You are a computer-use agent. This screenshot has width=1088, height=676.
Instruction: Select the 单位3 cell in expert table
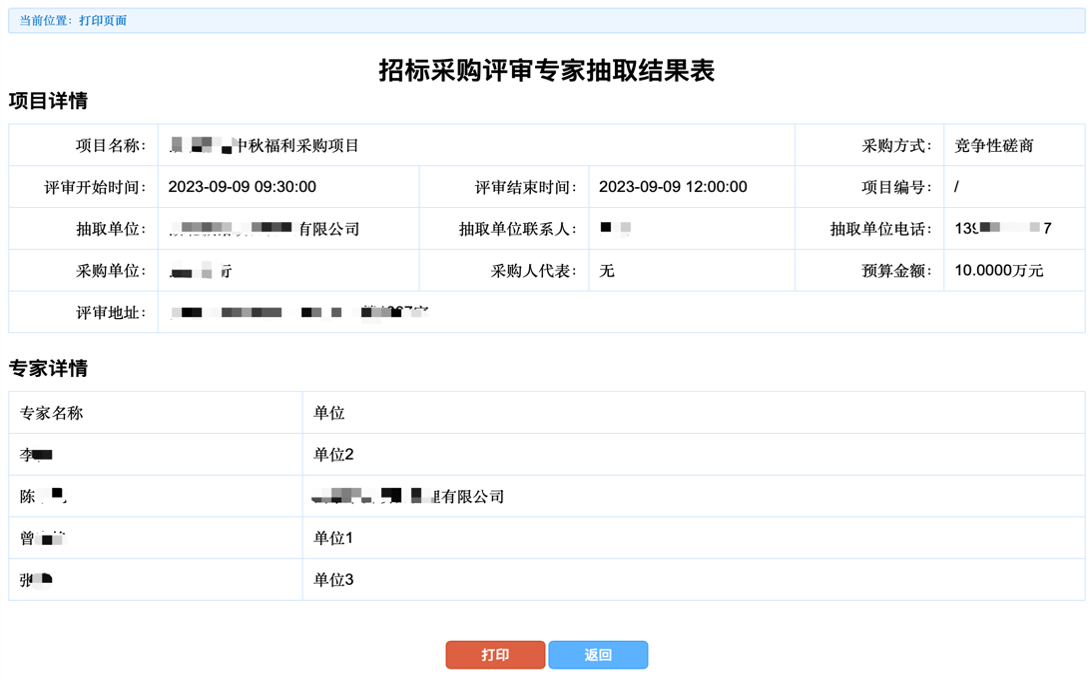coord(334,580)
